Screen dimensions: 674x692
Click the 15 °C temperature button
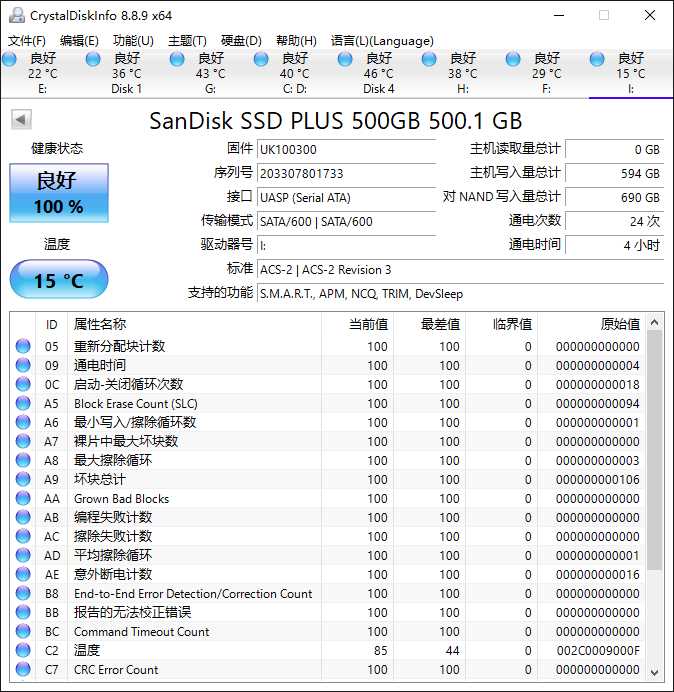(x=59, y=280)
